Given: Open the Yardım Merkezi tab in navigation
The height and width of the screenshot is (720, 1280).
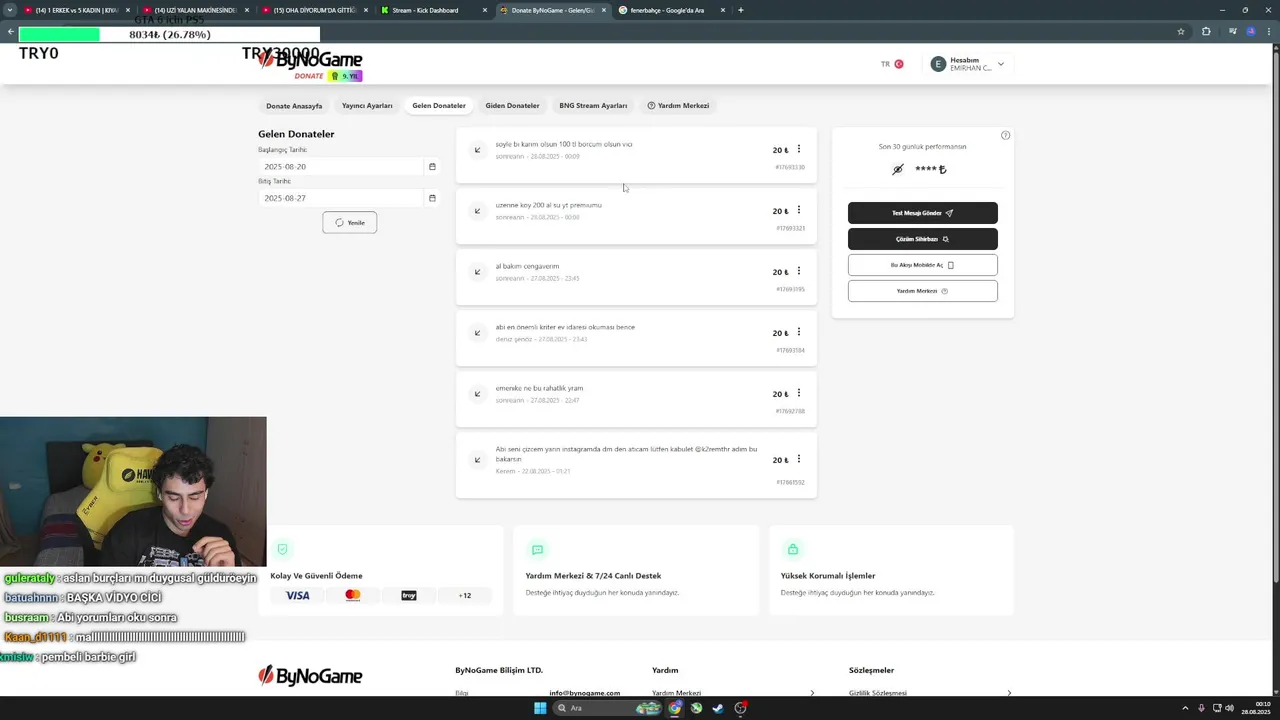Looking at the screenshot, I should click(678, 105).
